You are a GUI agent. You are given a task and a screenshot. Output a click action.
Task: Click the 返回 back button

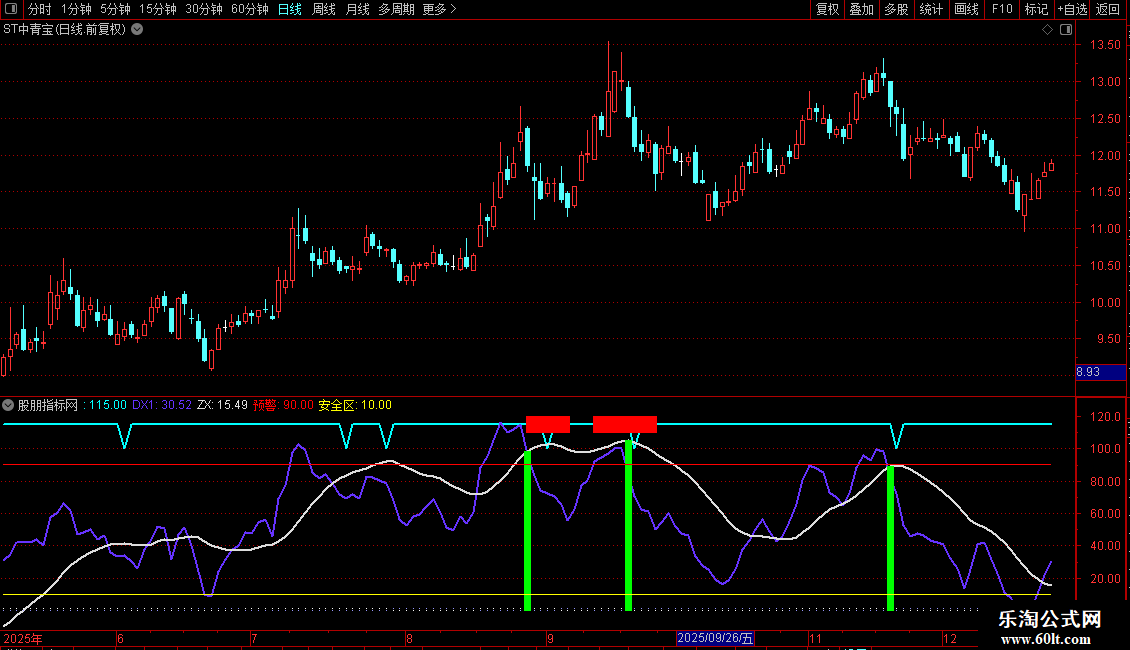[1108, 9]
